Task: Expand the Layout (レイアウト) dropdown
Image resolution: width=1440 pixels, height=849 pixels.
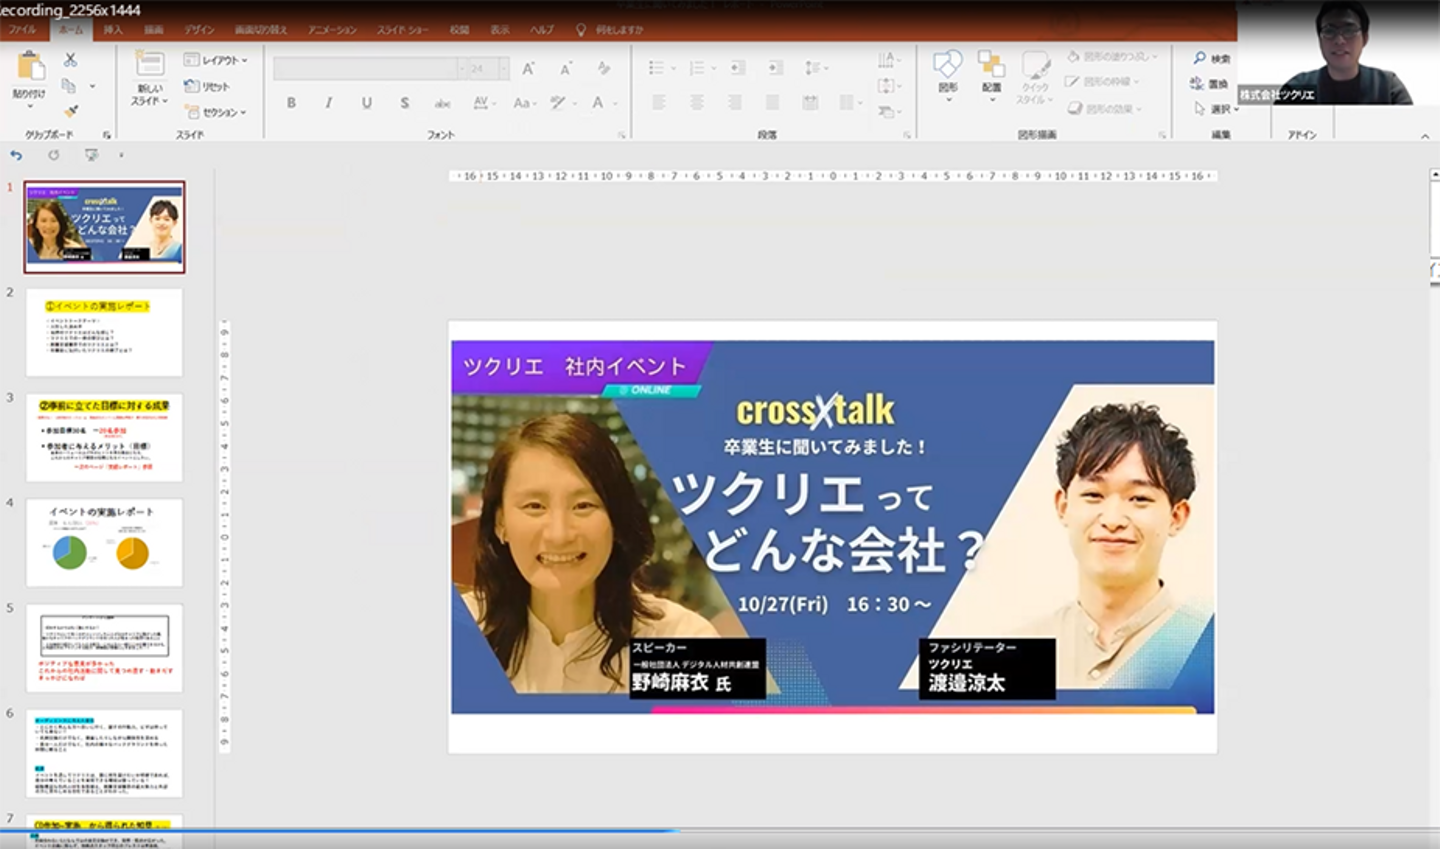Action: 216,60
